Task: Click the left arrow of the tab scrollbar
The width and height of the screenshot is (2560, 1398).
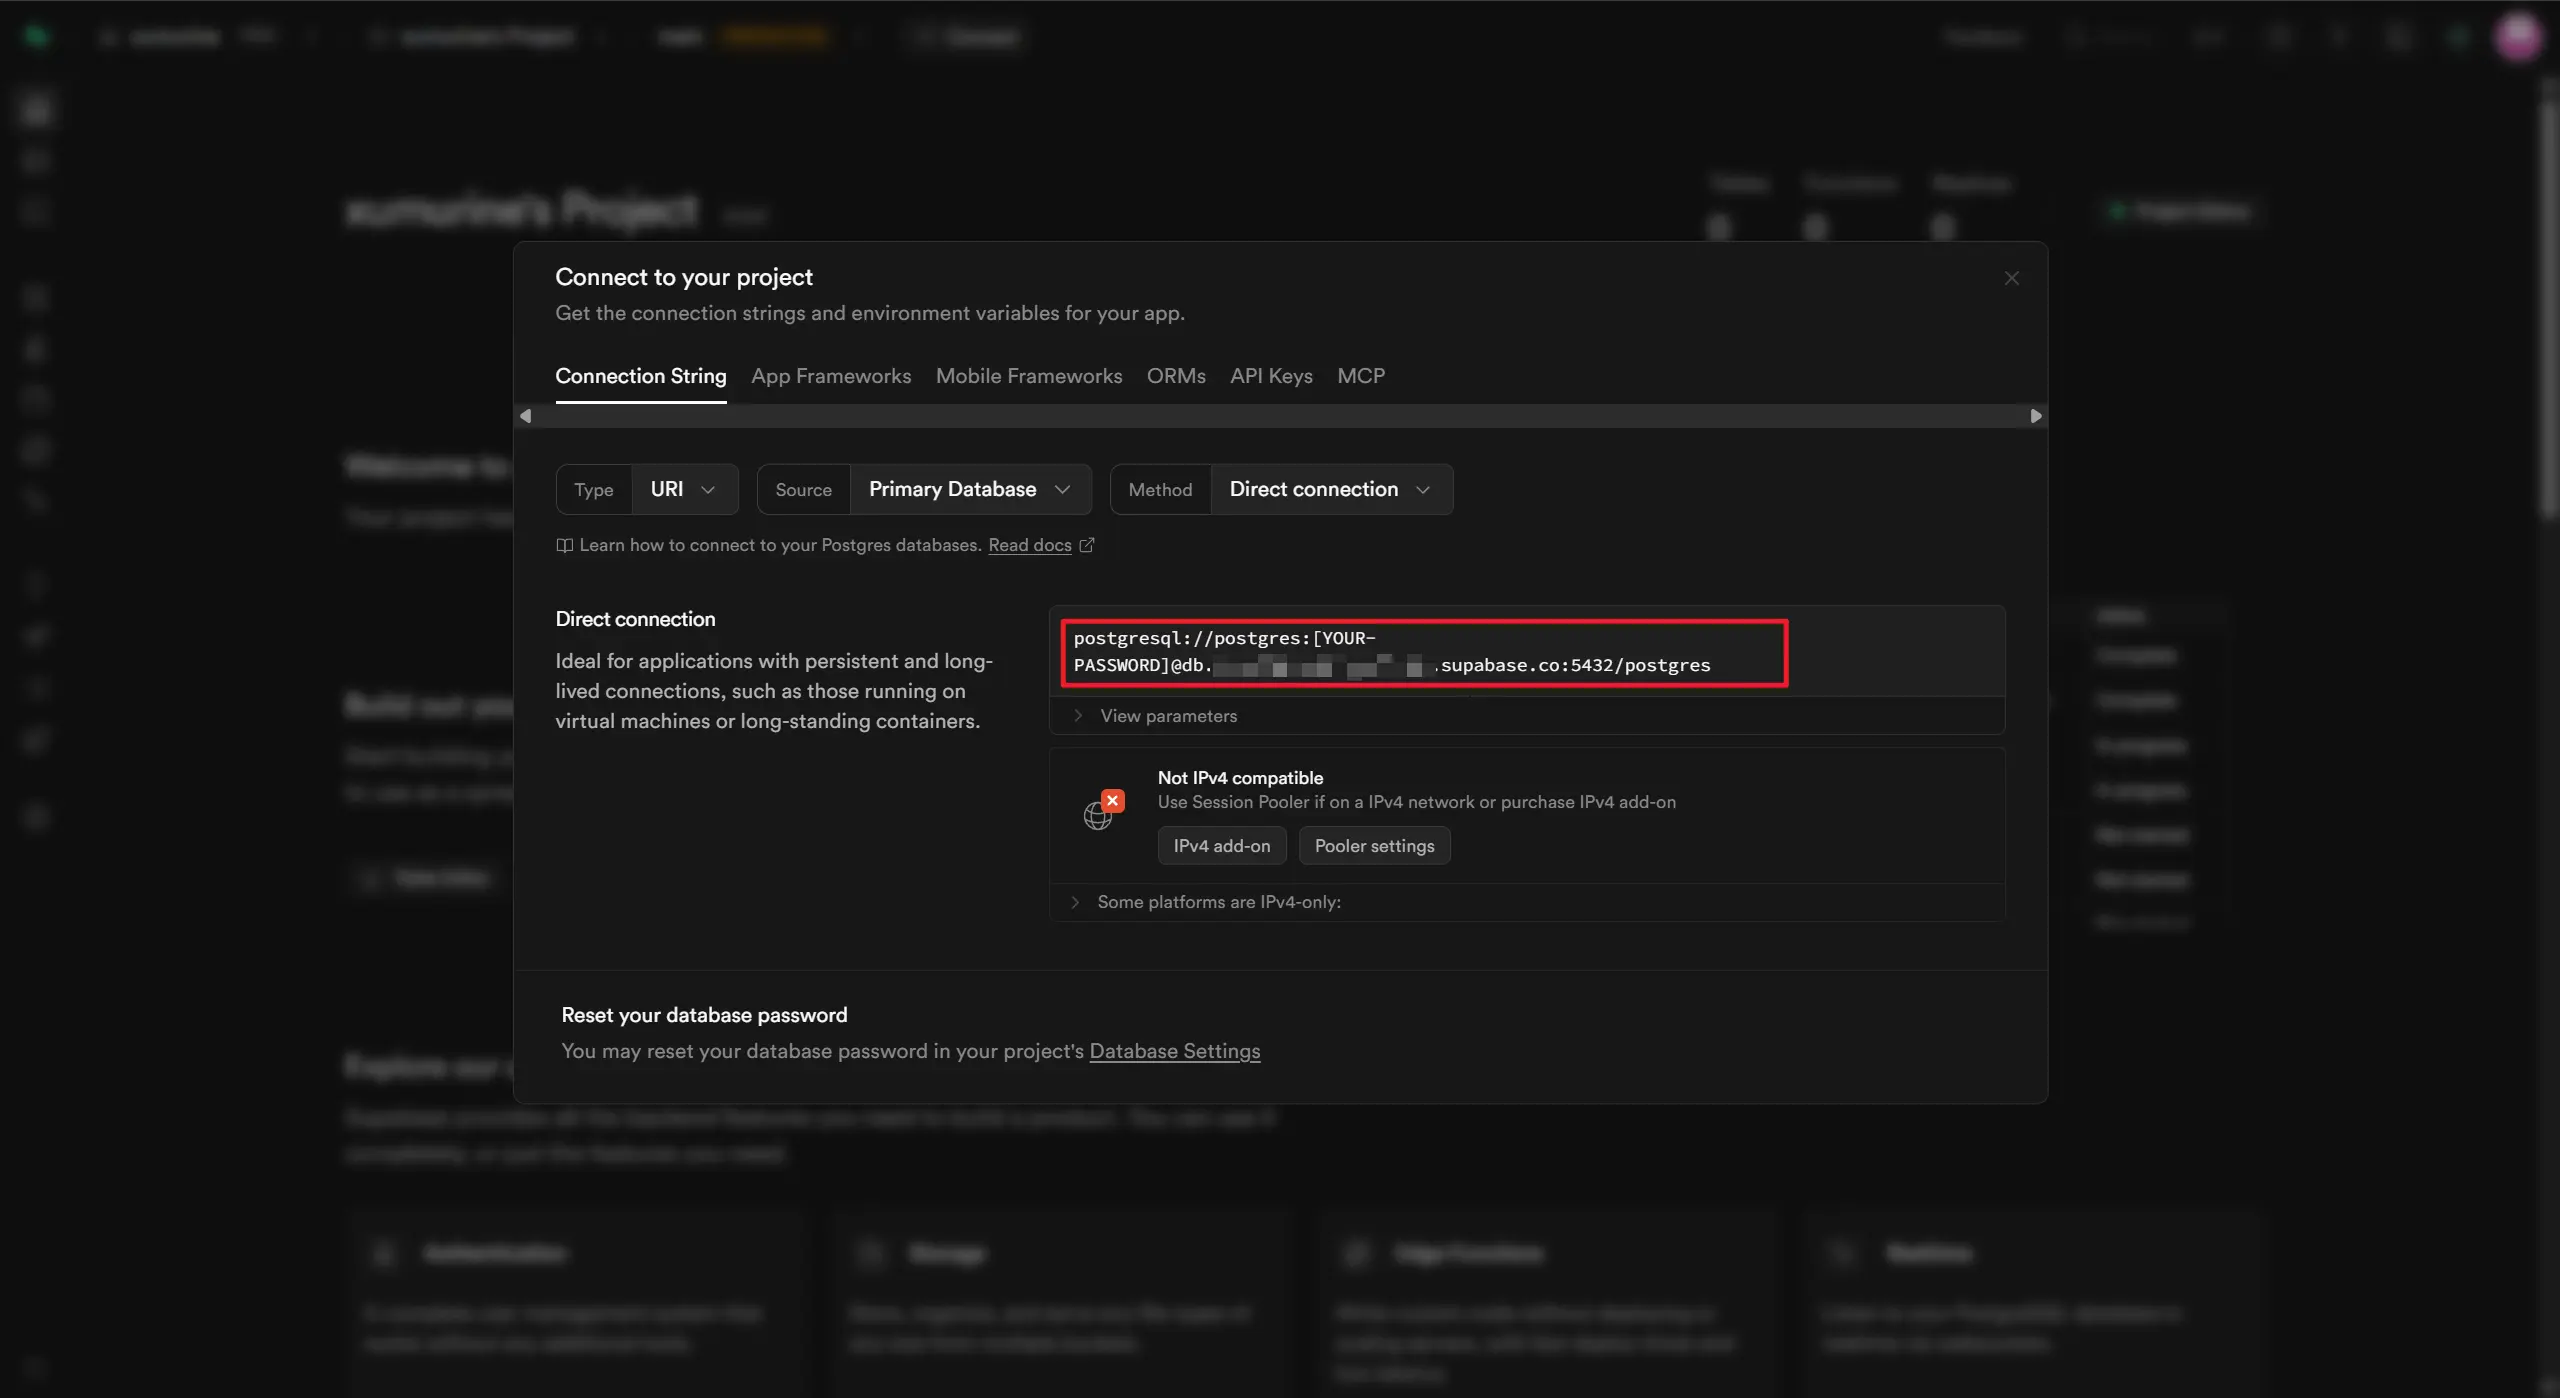Action: [x=526, y=416]
